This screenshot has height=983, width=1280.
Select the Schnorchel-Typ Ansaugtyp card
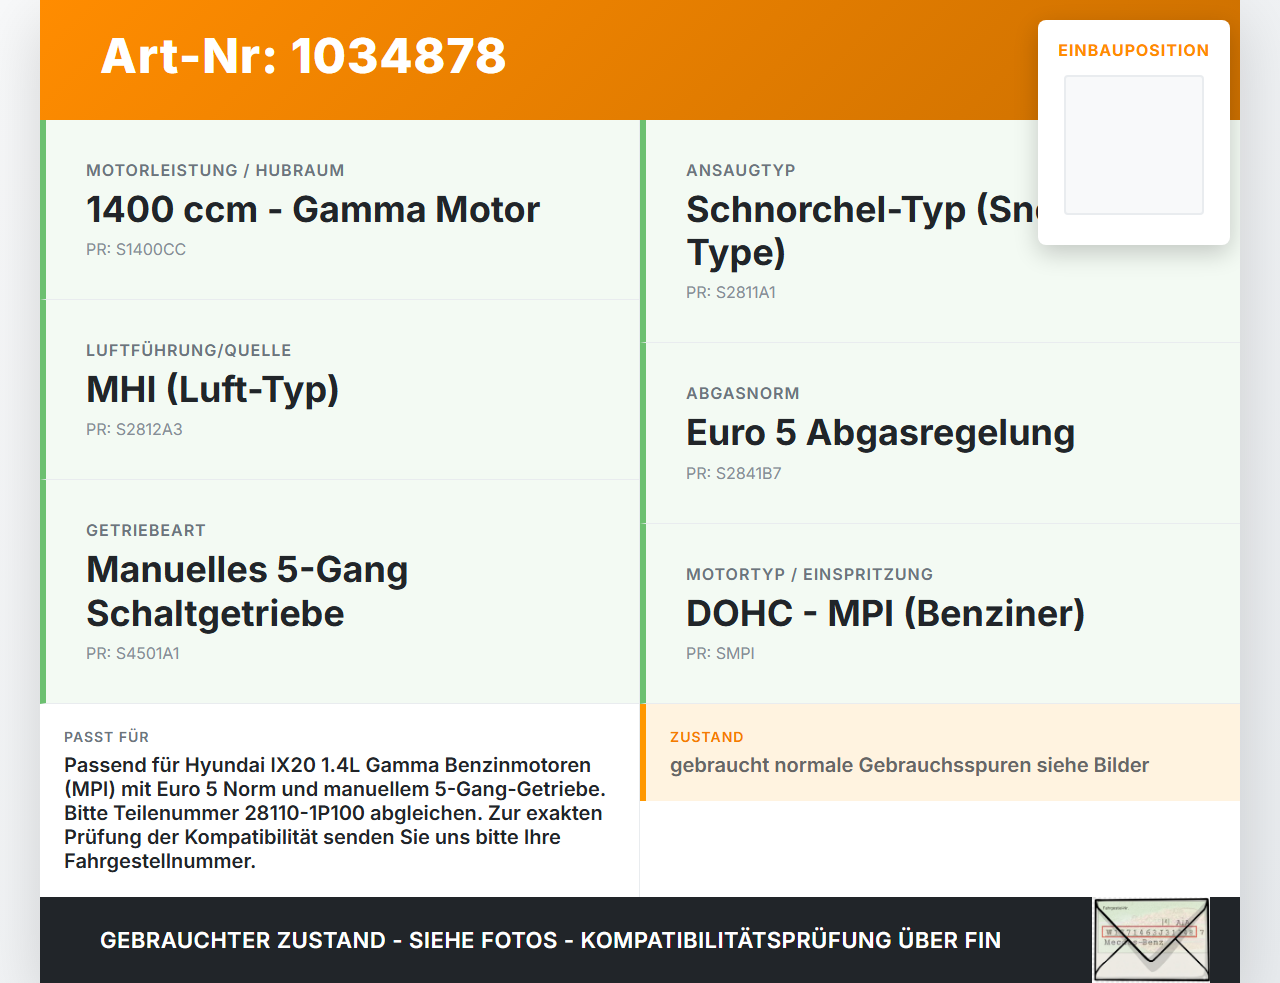click(x=940, y=231)
